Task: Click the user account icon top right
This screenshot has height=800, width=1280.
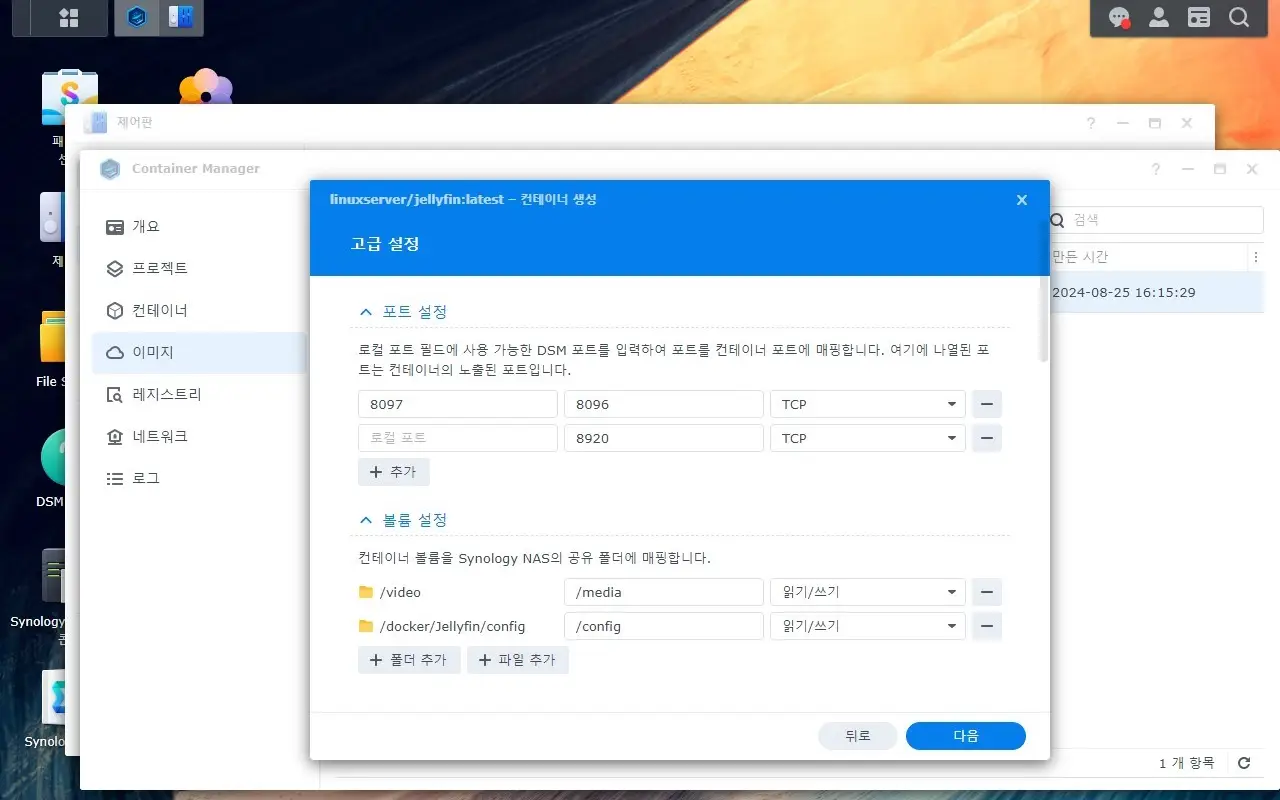Action: click(x=1158, y=17)
